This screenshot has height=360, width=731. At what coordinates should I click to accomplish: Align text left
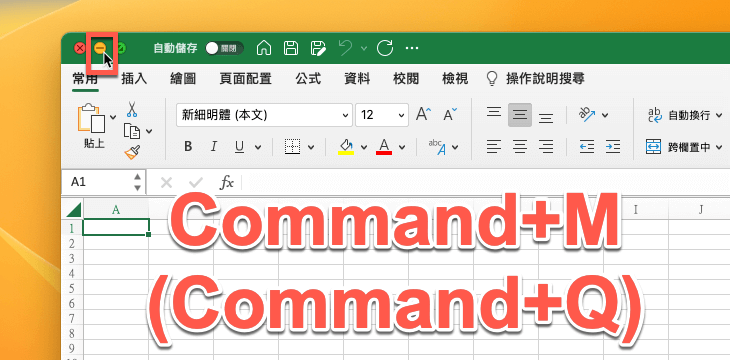click(494, 147)
